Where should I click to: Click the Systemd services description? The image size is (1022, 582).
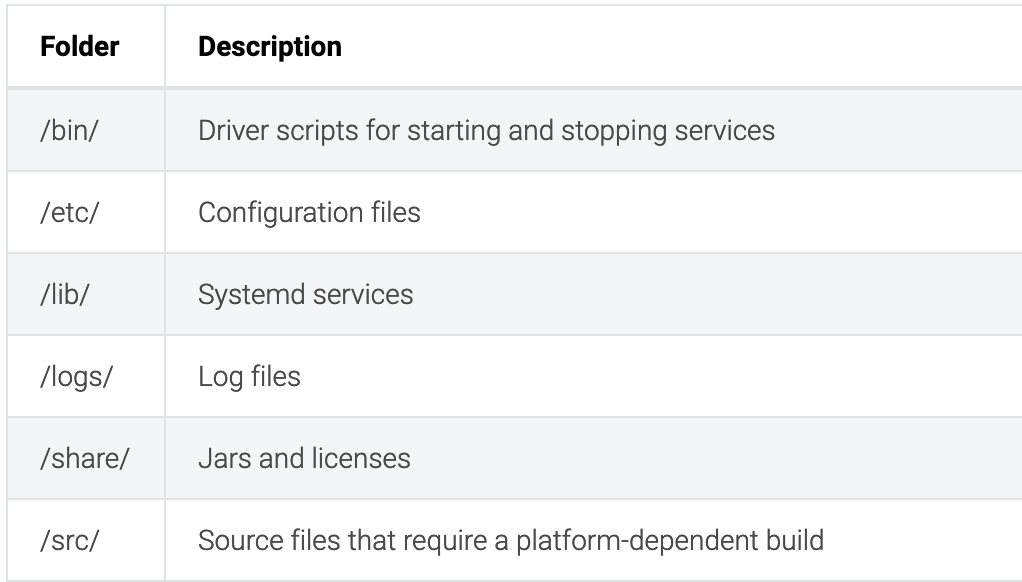pos(306,295)
